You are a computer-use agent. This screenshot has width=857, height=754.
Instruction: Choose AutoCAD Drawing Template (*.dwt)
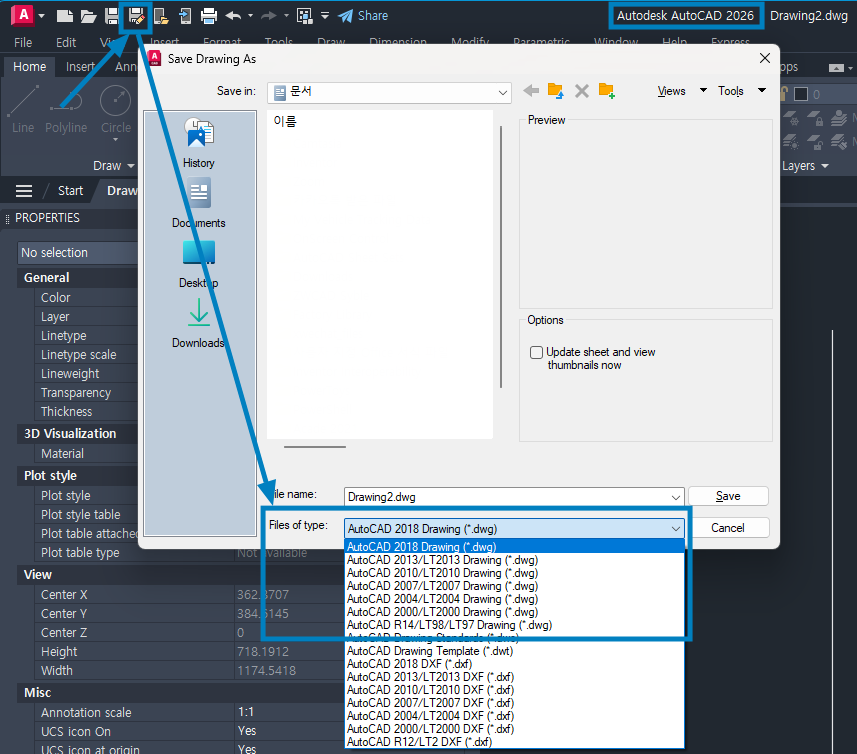pyautogui.click(x=514, y=651)
